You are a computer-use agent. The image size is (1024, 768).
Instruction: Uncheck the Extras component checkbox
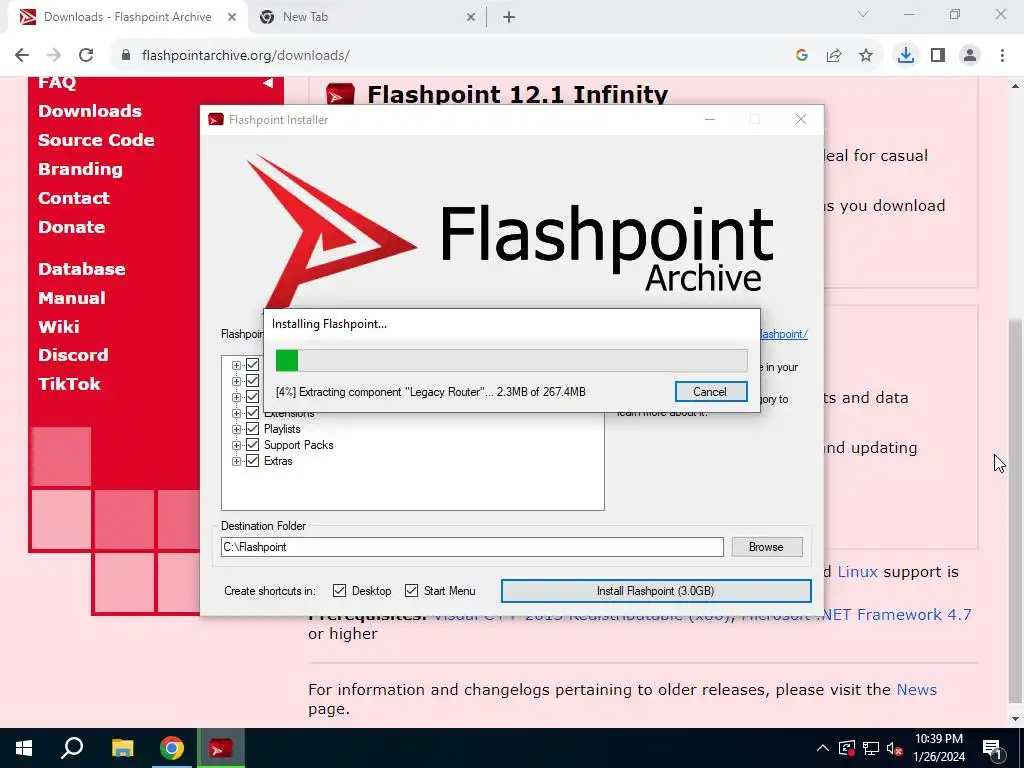coord(252,461)
